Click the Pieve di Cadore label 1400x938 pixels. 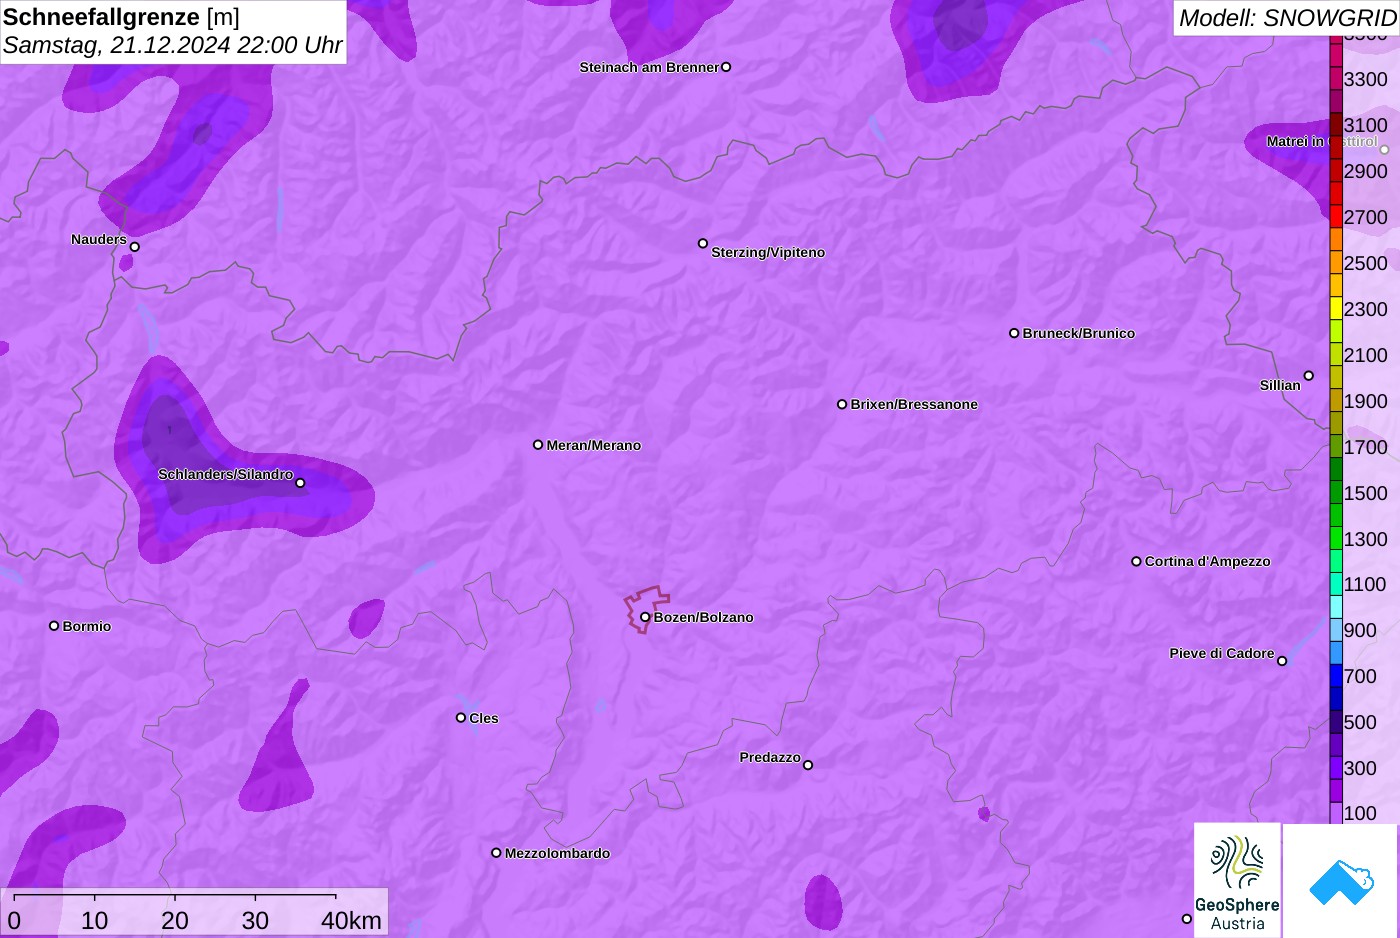click(x=1222, y=653)
